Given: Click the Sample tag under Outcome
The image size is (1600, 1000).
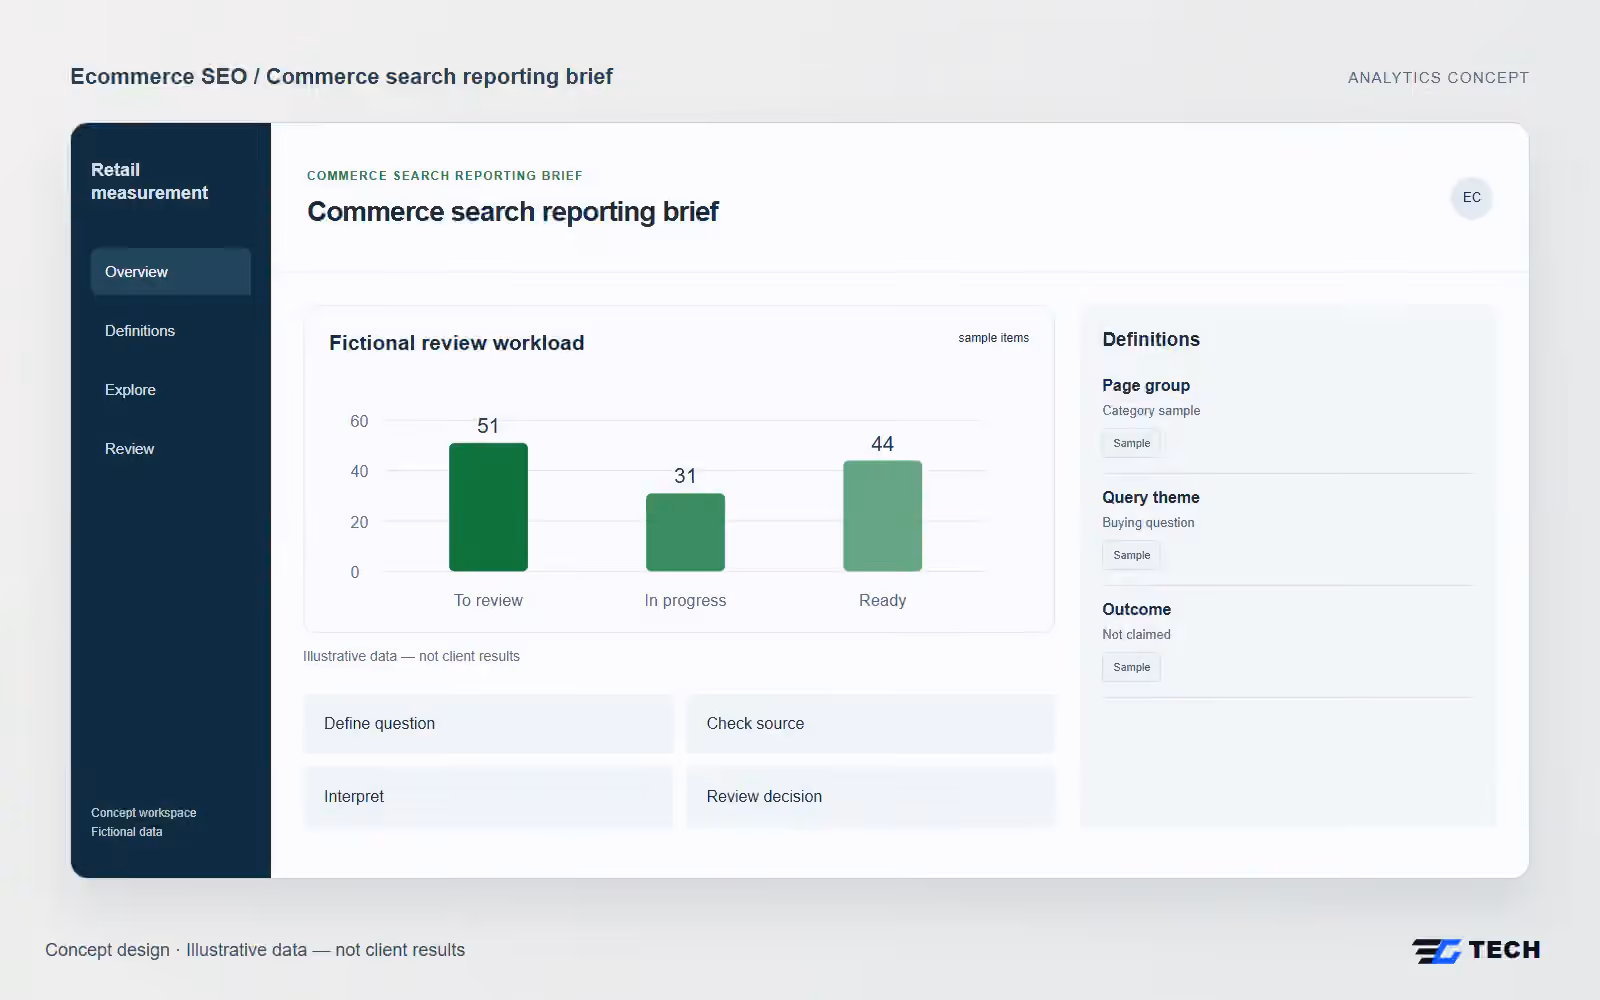Looking at the screenshot, I should [1131, 667].
